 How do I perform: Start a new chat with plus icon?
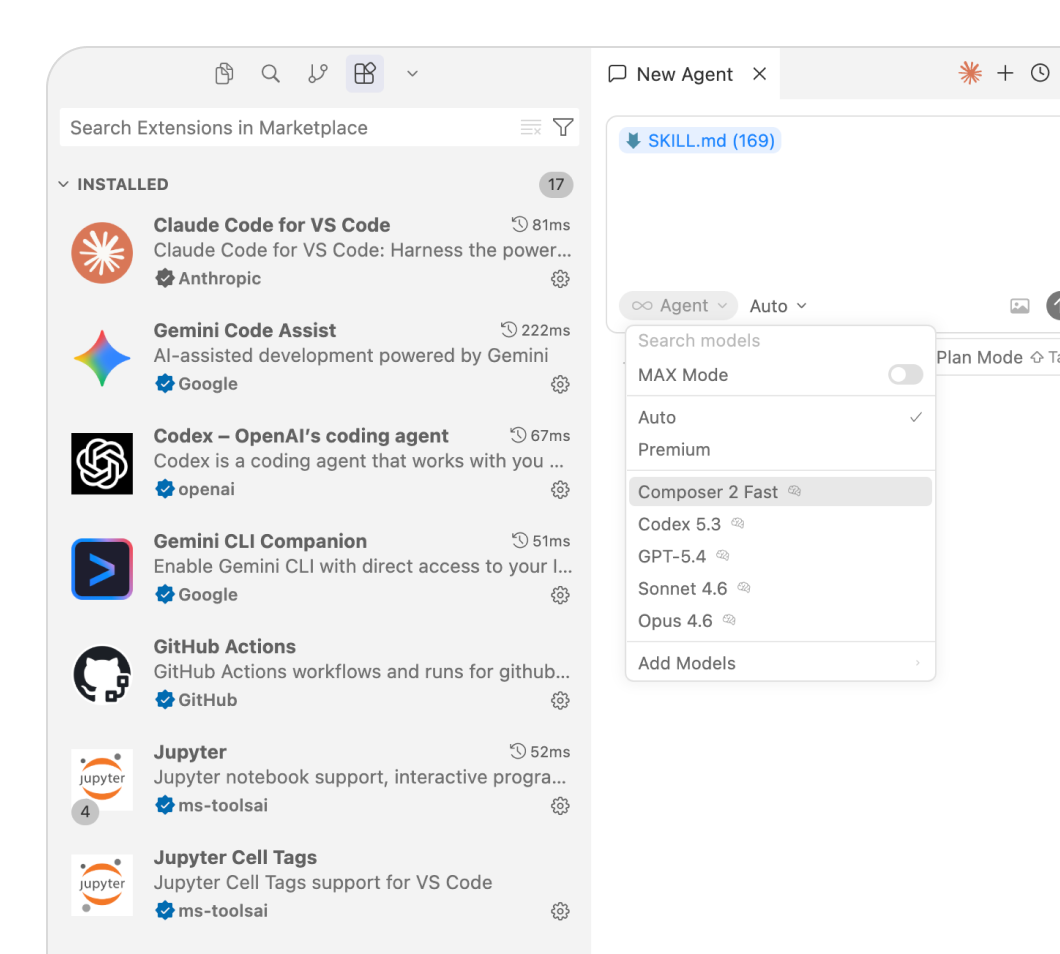(1005, 73)
